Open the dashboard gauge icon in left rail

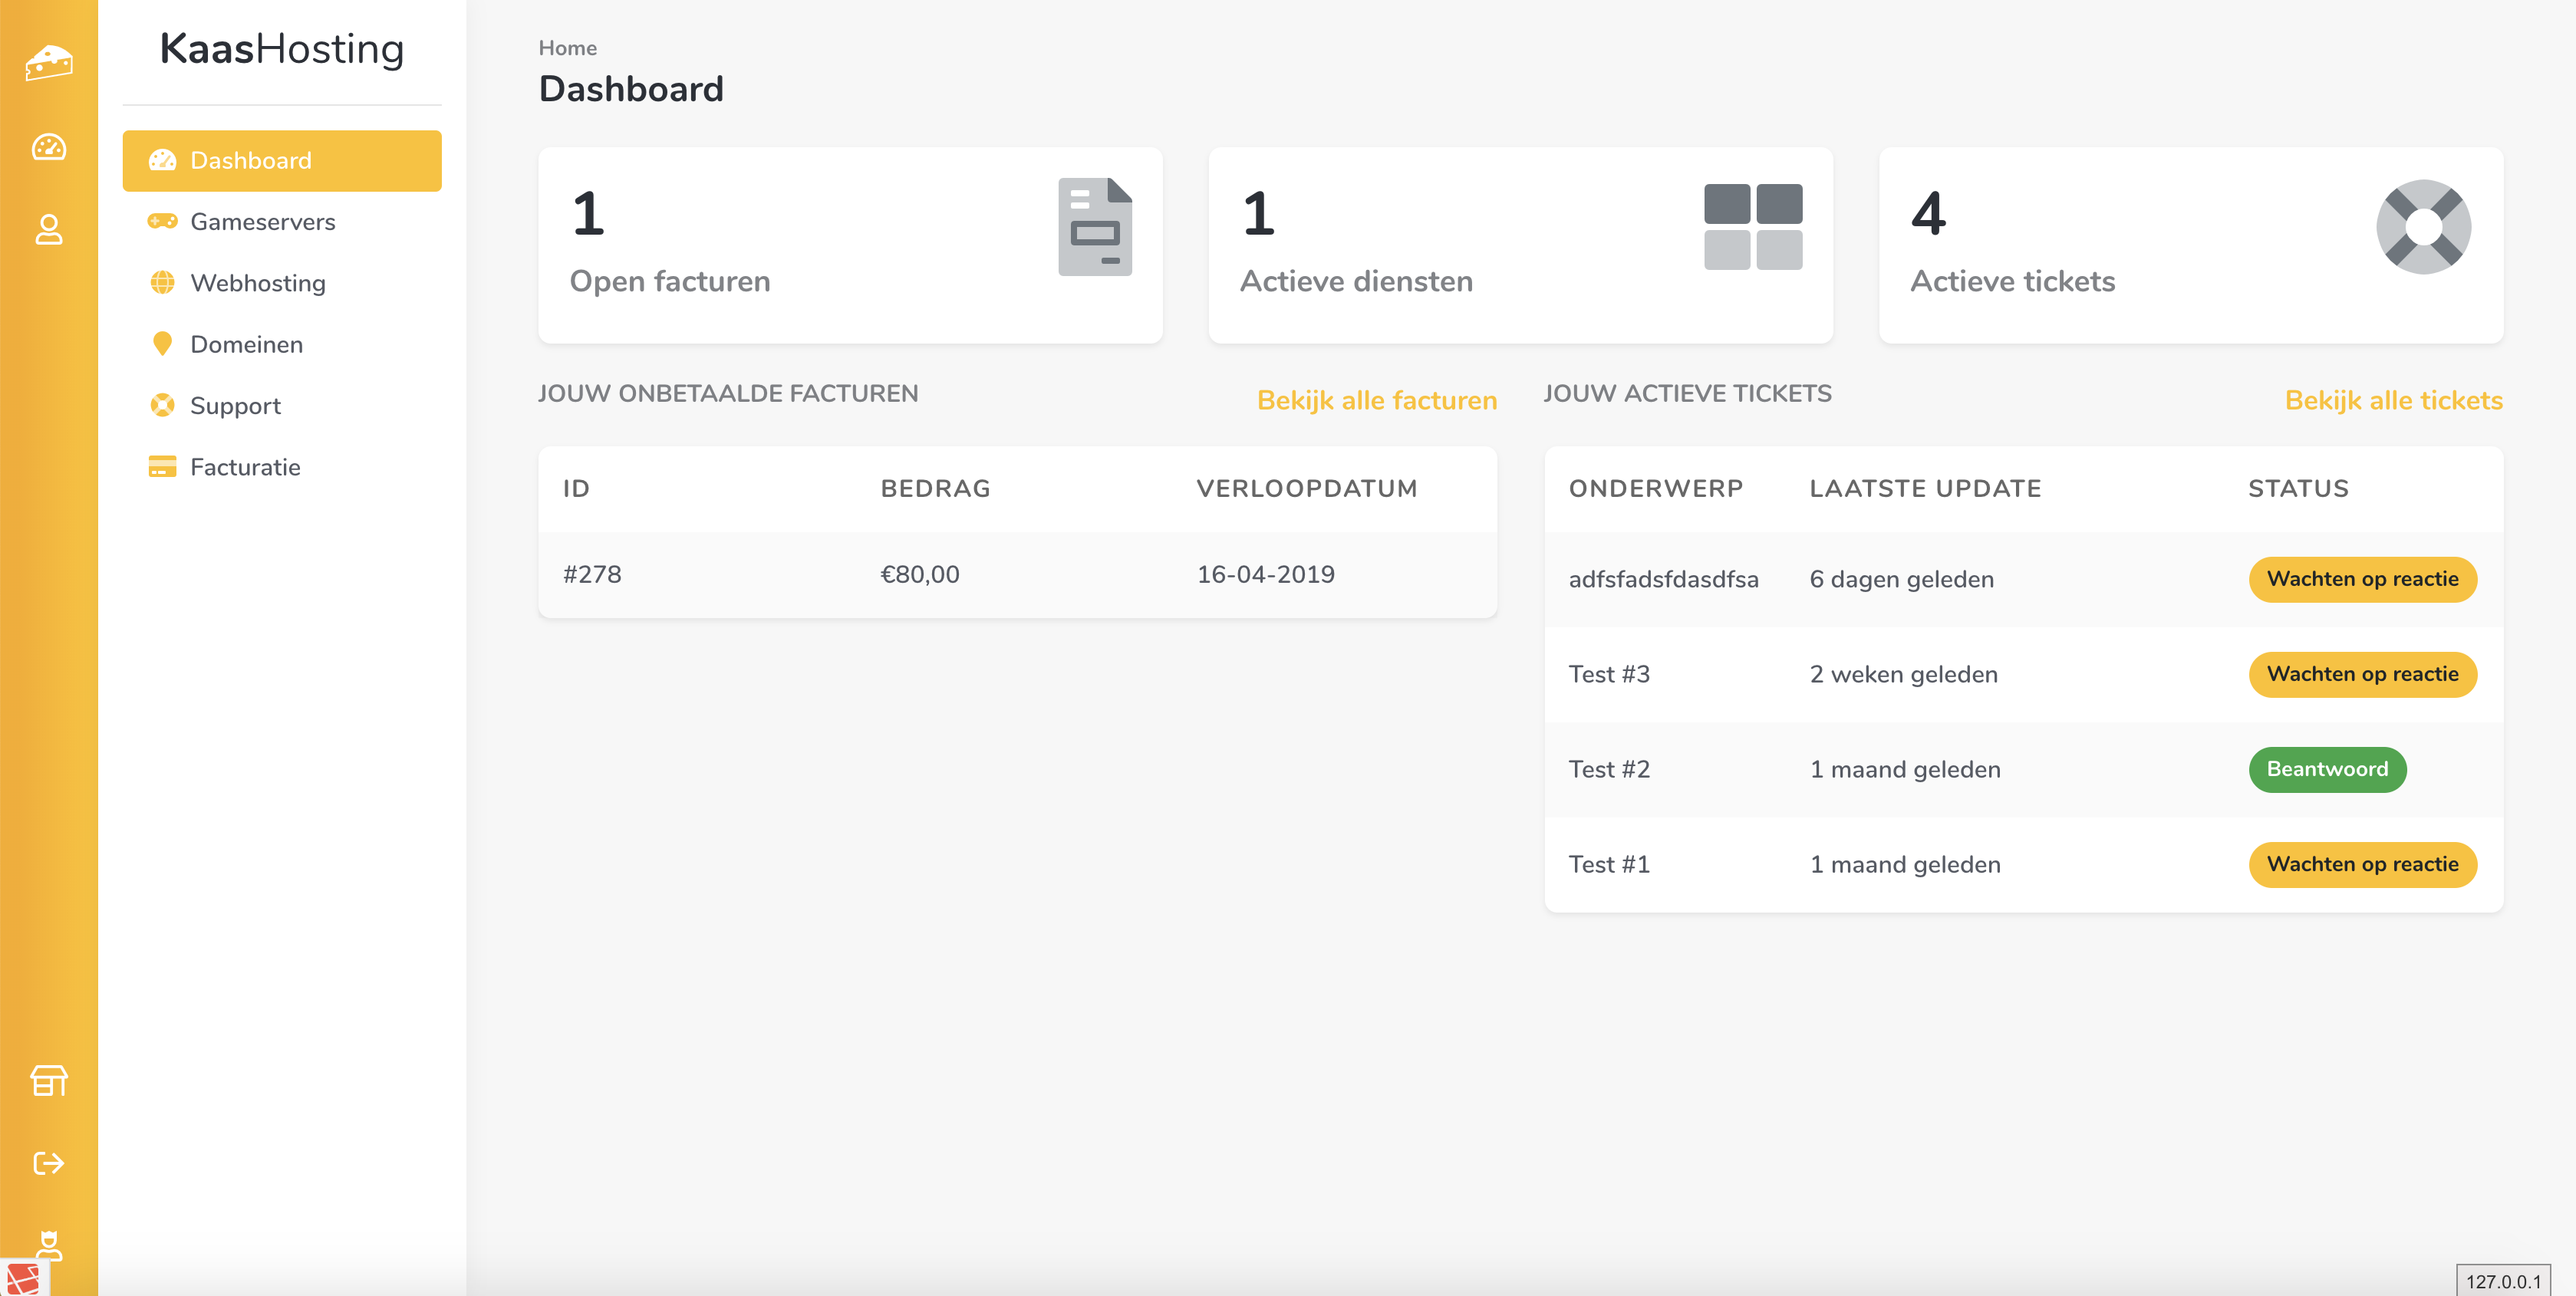coord(48,148)
